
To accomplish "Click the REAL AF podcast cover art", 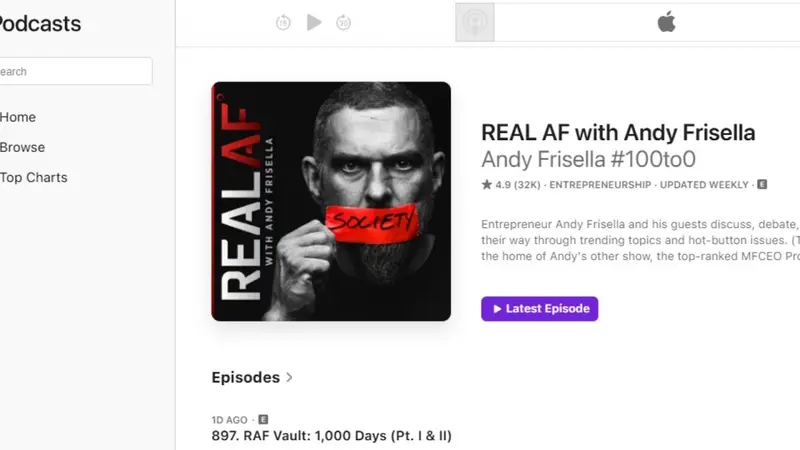I will point(331,202).
